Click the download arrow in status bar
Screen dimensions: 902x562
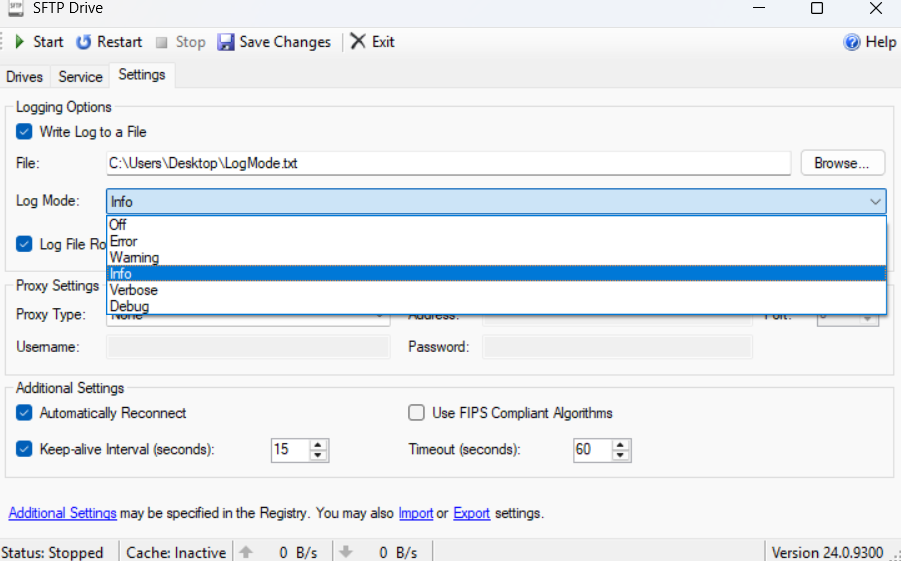coord(346,552)
